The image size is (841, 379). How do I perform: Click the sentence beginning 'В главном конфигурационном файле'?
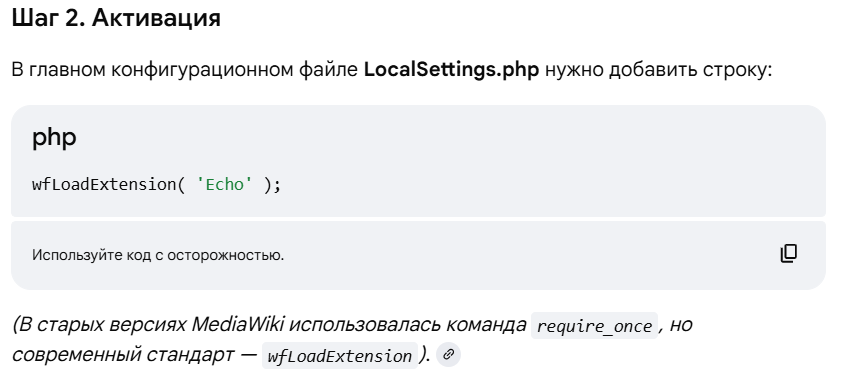pyautogui.click(x=392, y=70)
